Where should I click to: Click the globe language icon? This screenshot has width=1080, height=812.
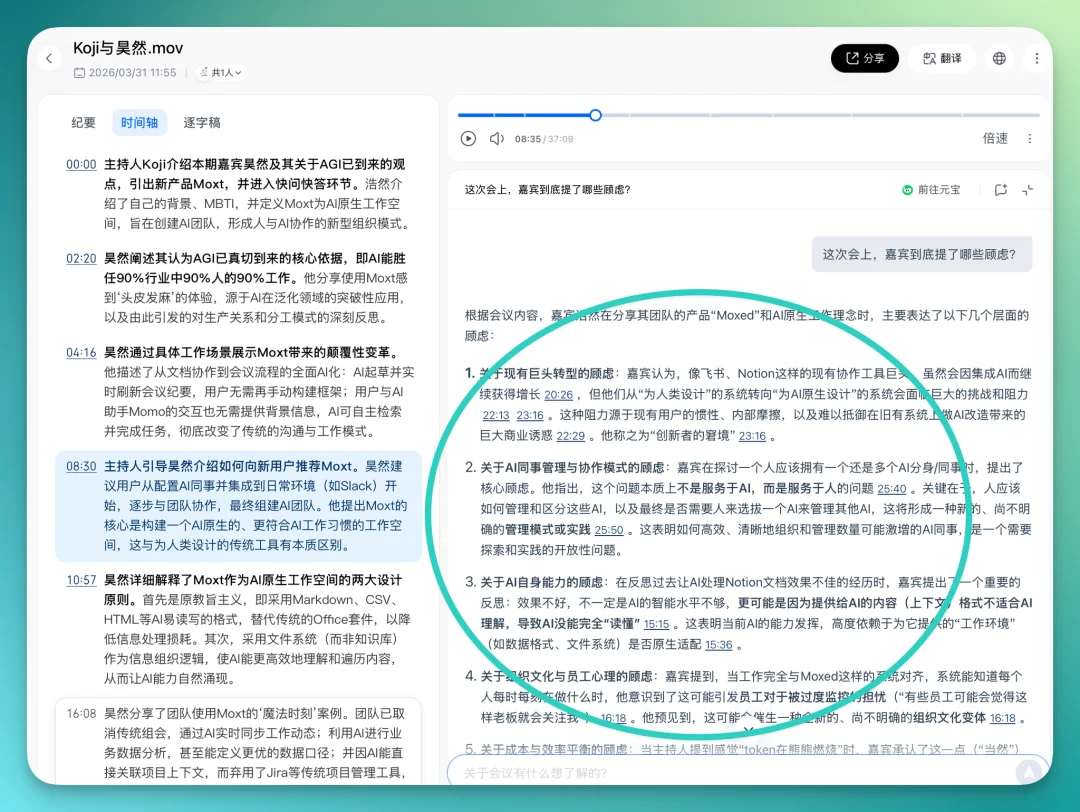(x=999, y=58)
